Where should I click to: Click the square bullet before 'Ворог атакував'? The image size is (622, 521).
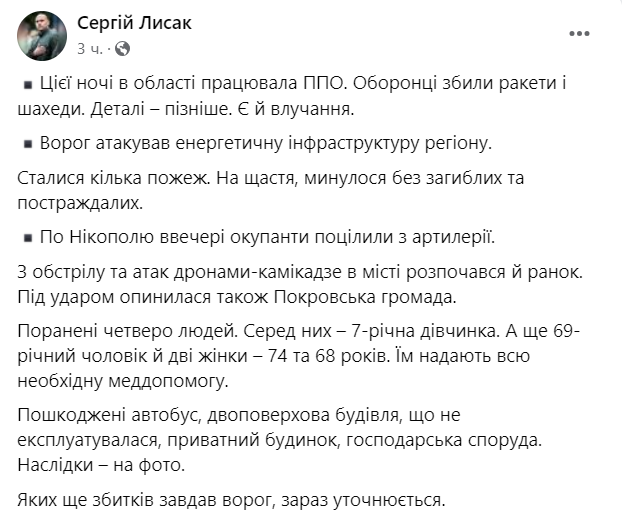(x=26, y=144)
